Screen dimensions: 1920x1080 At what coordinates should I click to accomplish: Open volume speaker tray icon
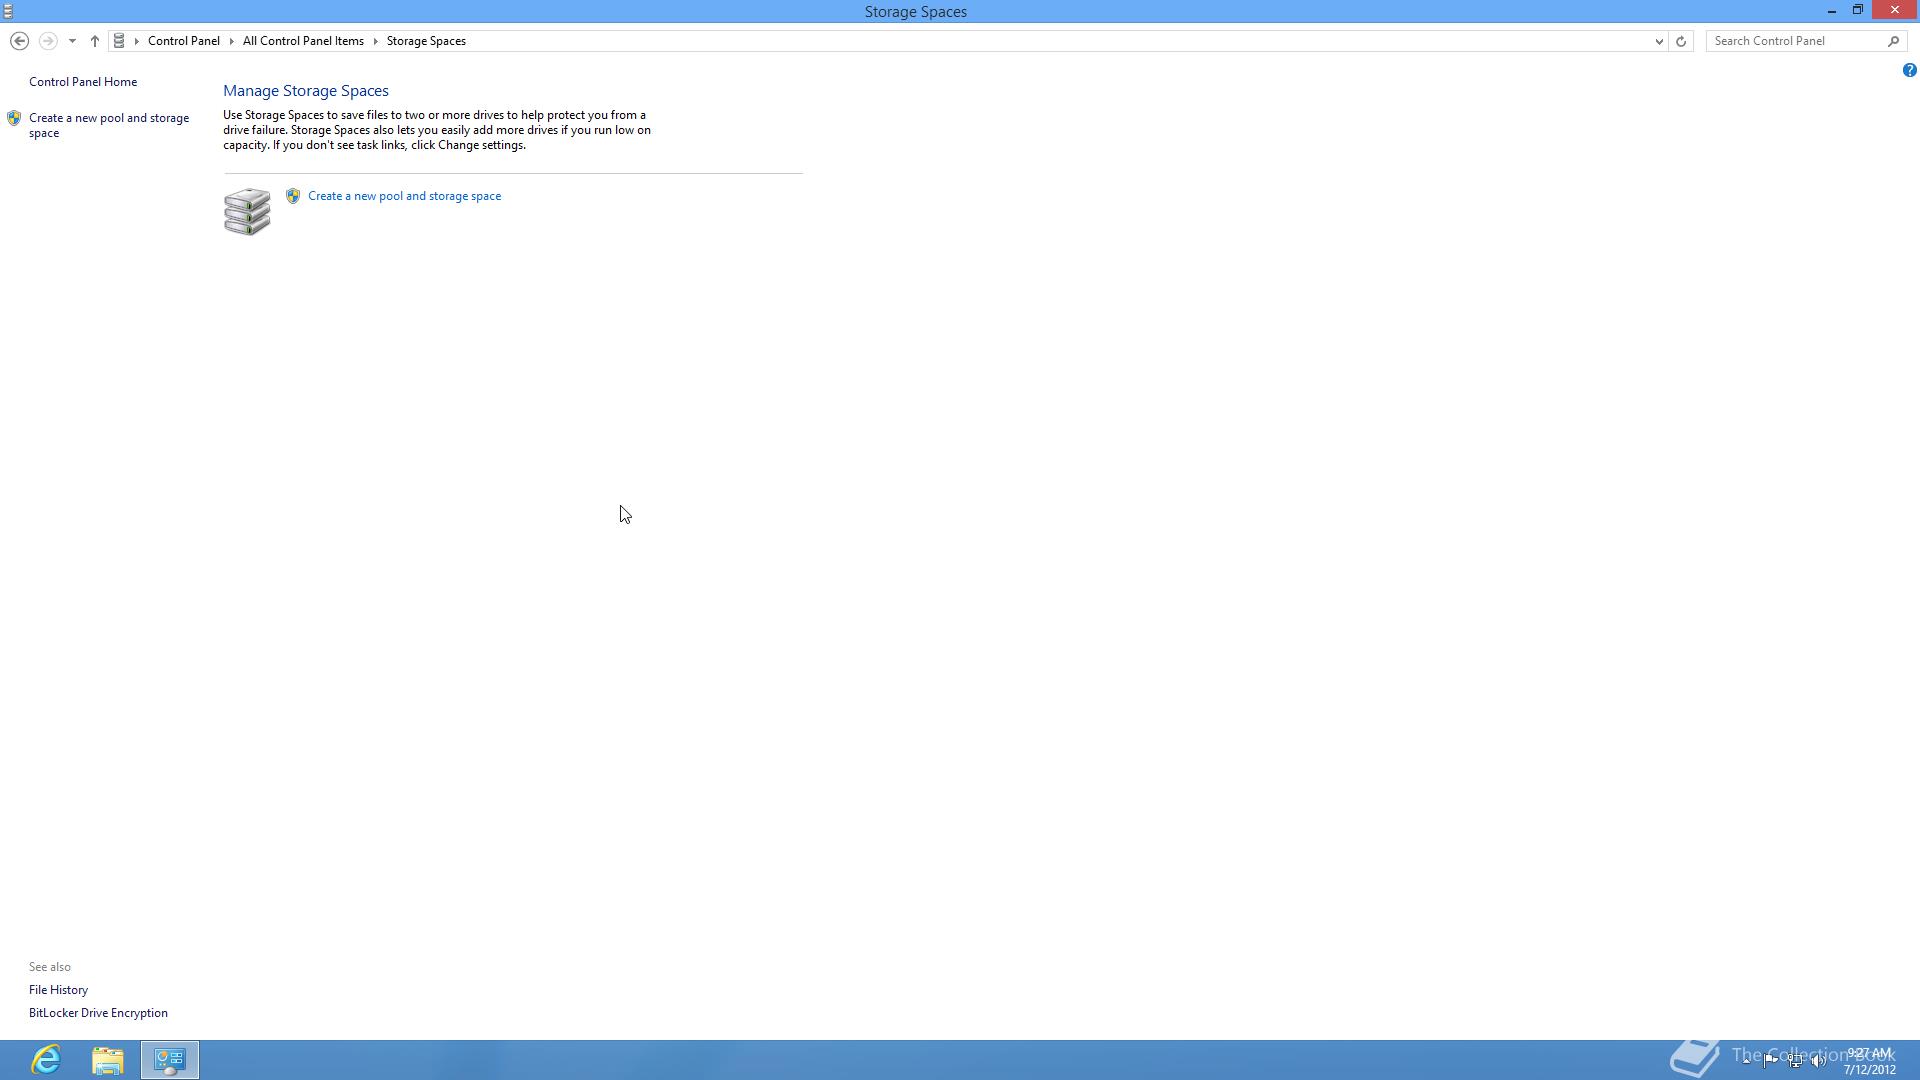(x=1819, y=1061)
